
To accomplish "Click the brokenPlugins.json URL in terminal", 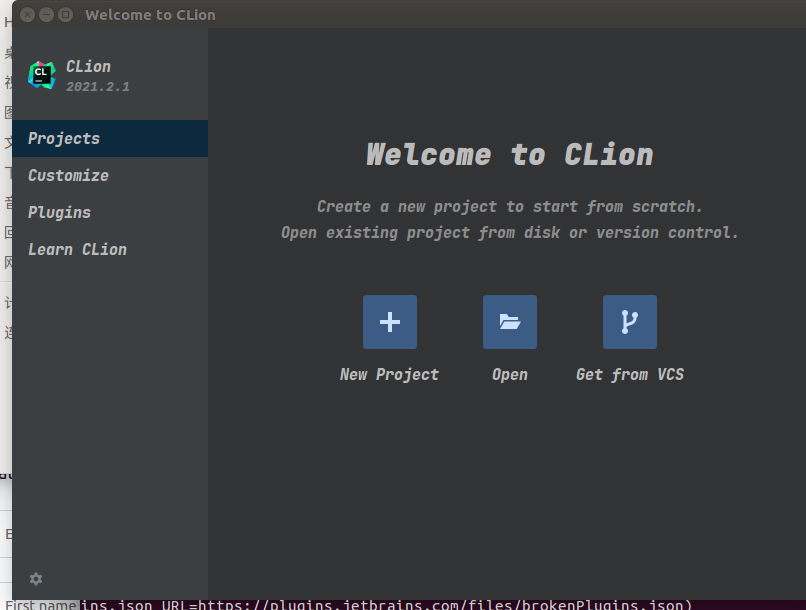I will tap(440, 604).
